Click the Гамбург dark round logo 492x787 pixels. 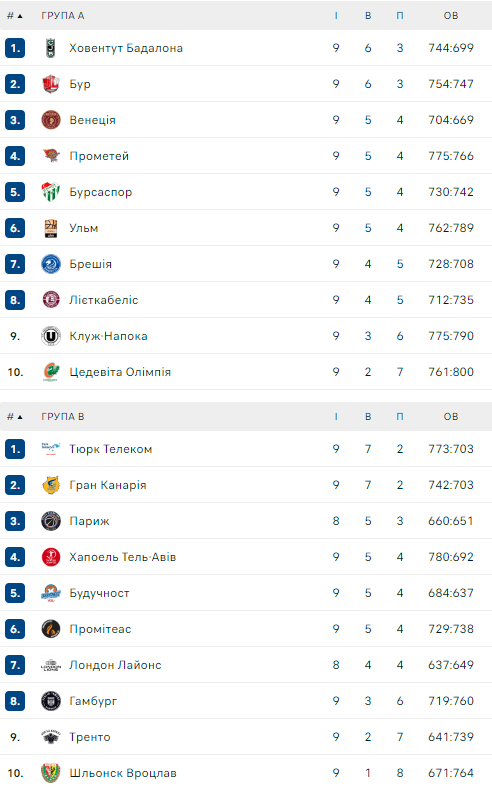(51, 701)
